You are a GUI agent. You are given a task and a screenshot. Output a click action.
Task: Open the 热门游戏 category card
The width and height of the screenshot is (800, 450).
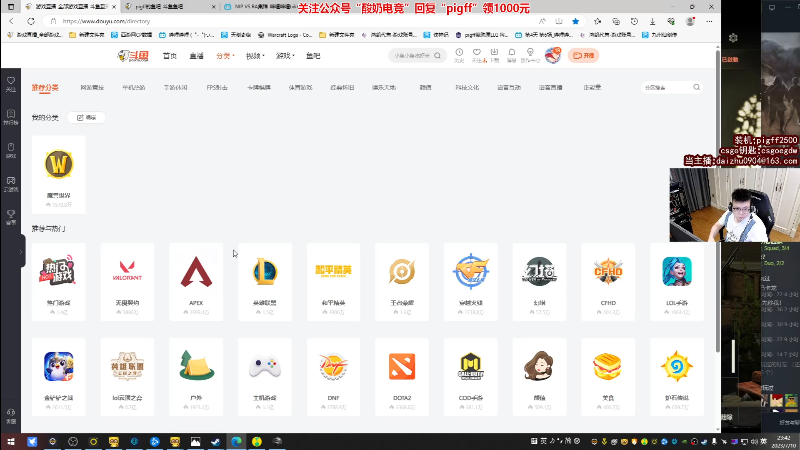pyautogui.click(x=59, y=282)
